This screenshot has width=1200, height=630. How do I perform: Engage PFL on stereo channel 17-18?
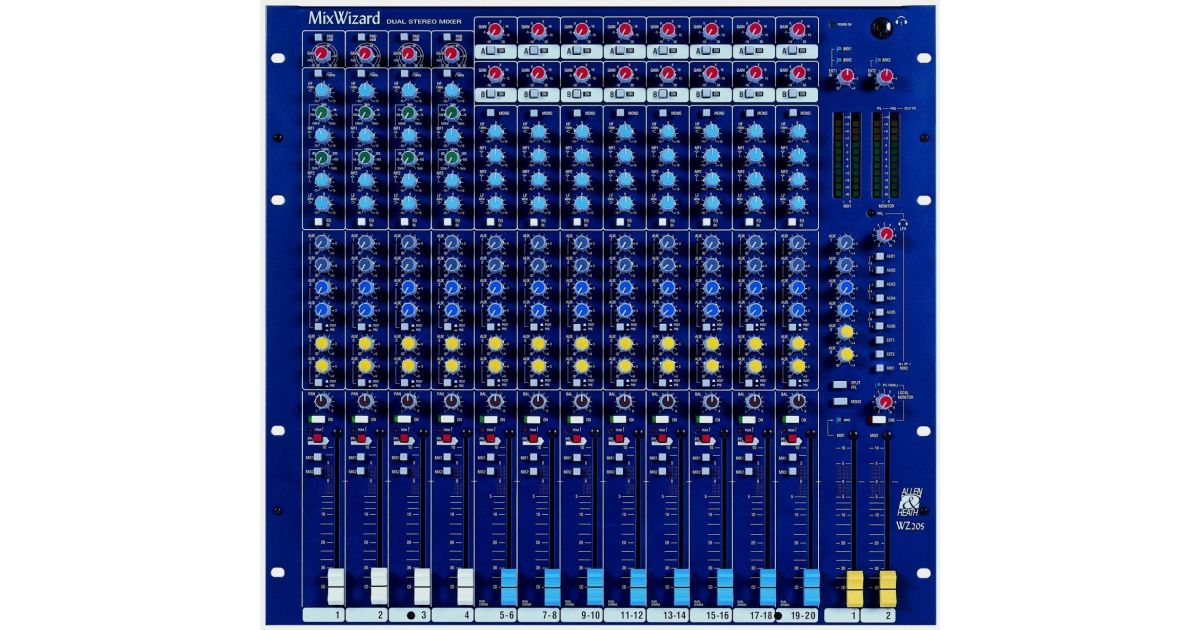[749, 438]
